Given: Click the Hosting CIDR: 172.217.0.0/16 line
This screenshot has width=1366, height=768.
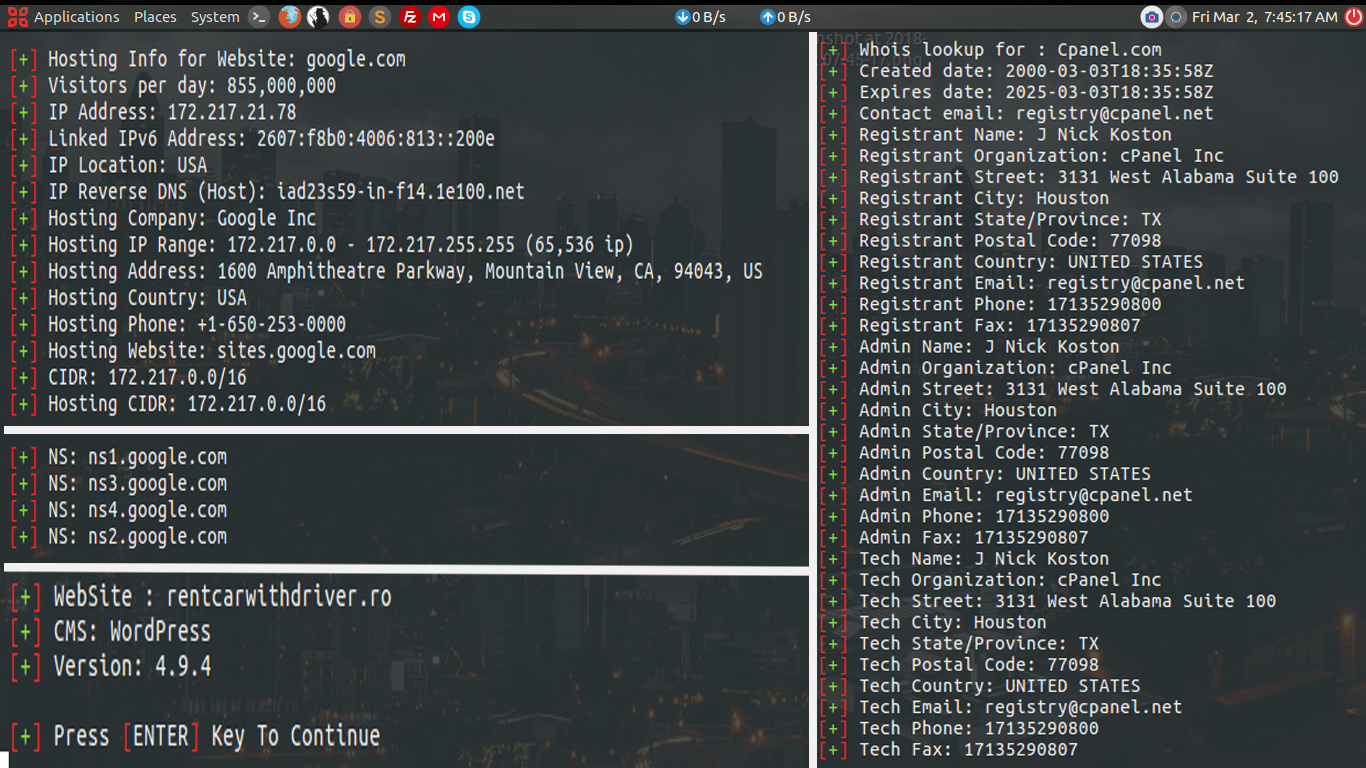Looking at the screenshot, I should coord(168,404).
